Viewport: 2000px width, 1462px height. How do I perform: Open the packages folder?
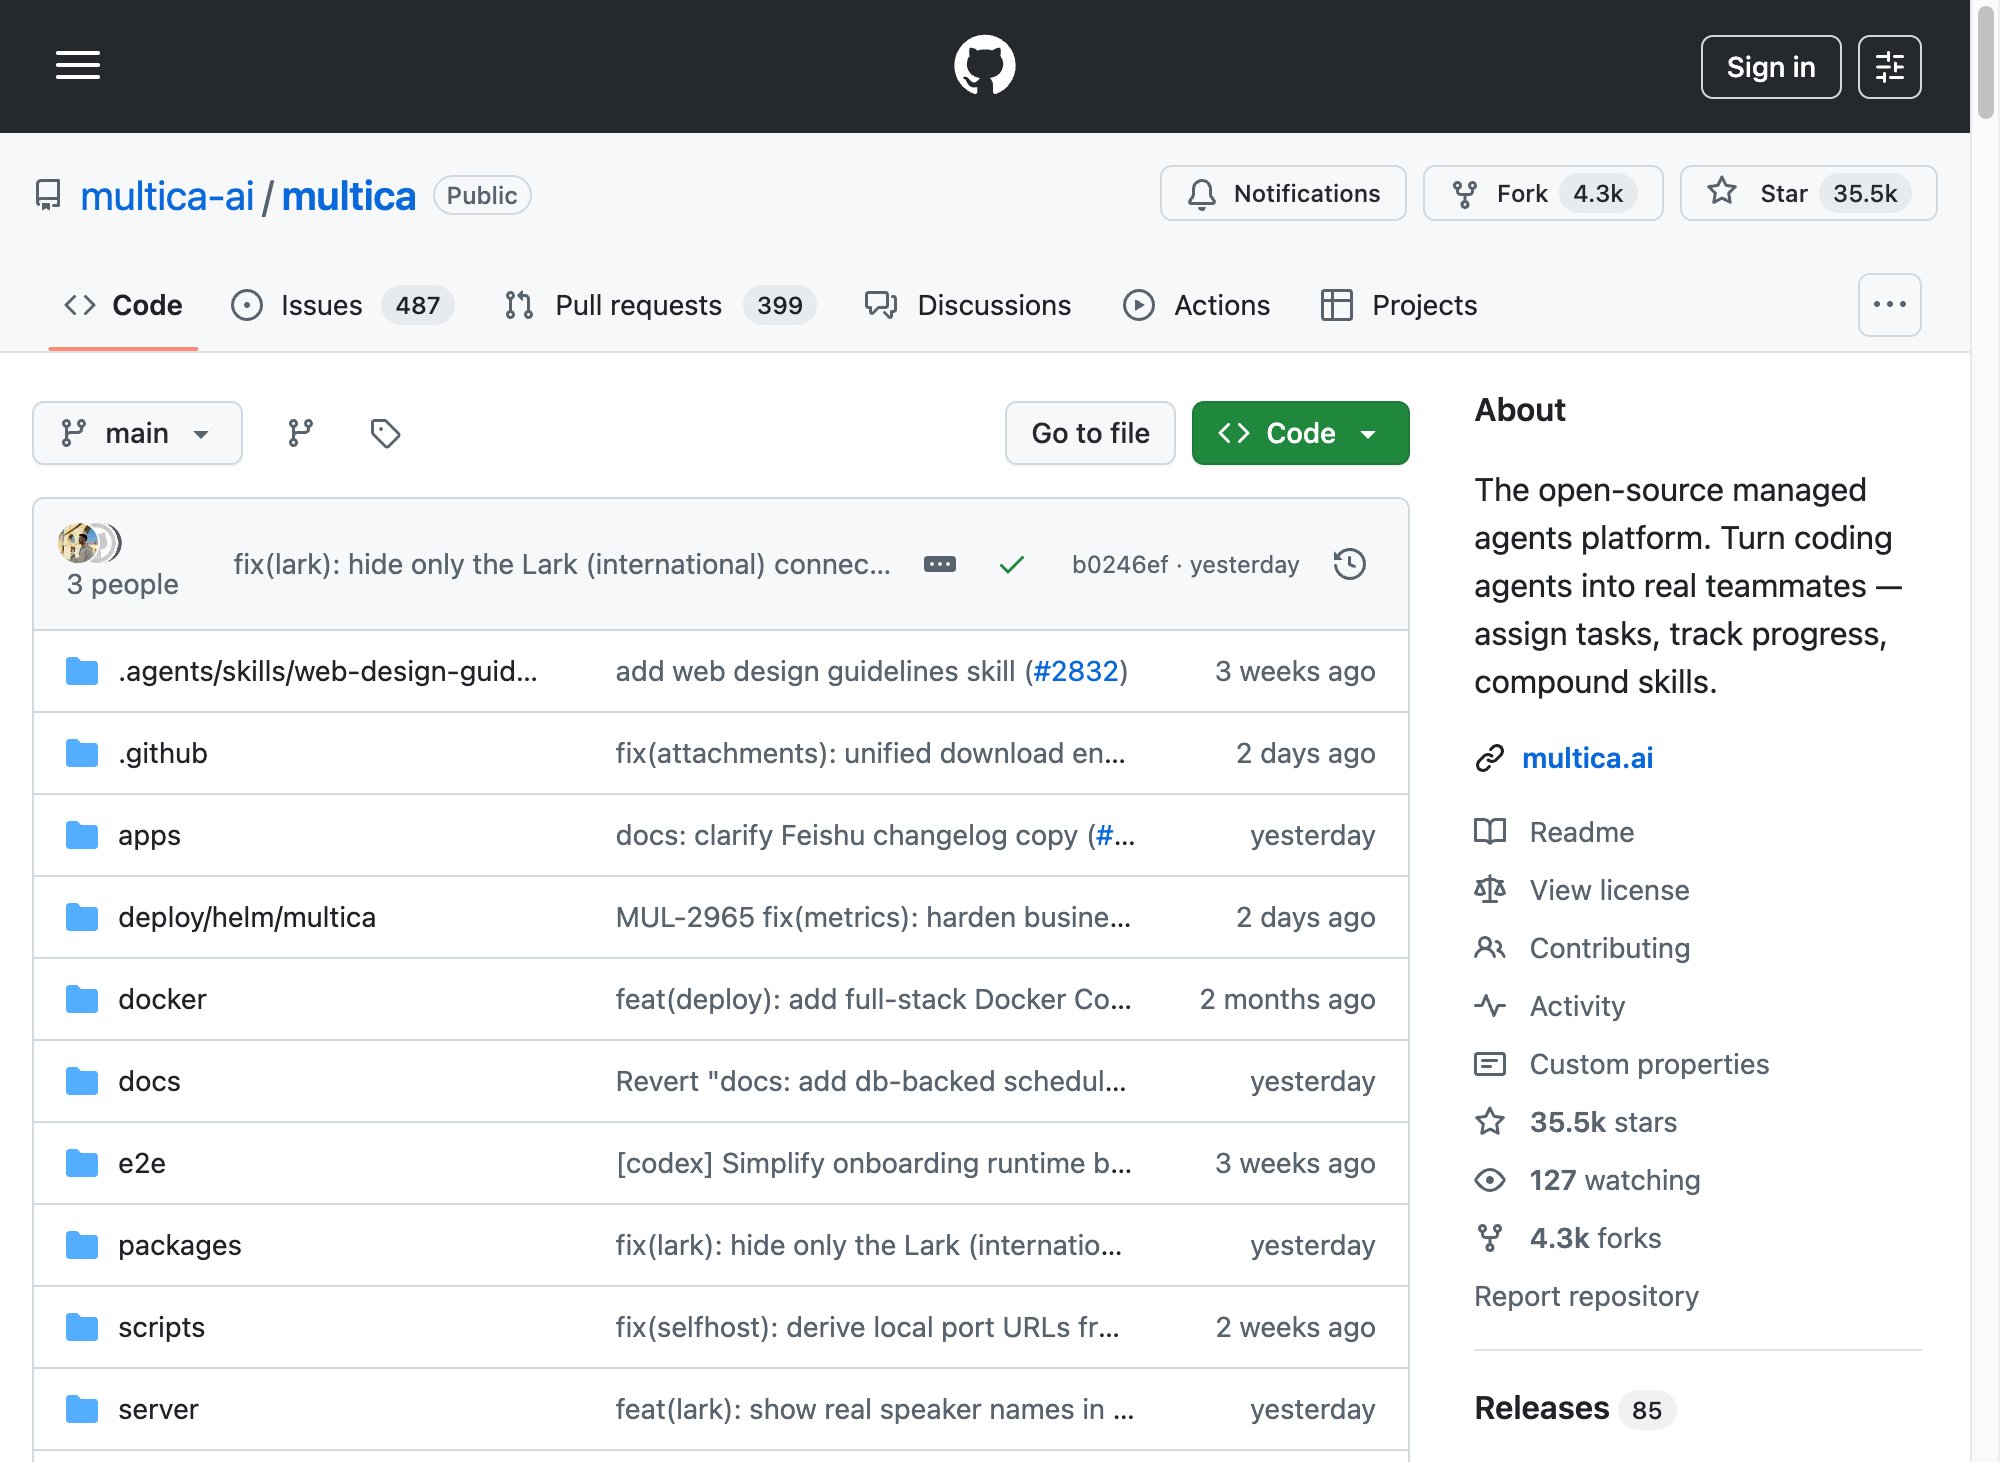point(180,1245)
